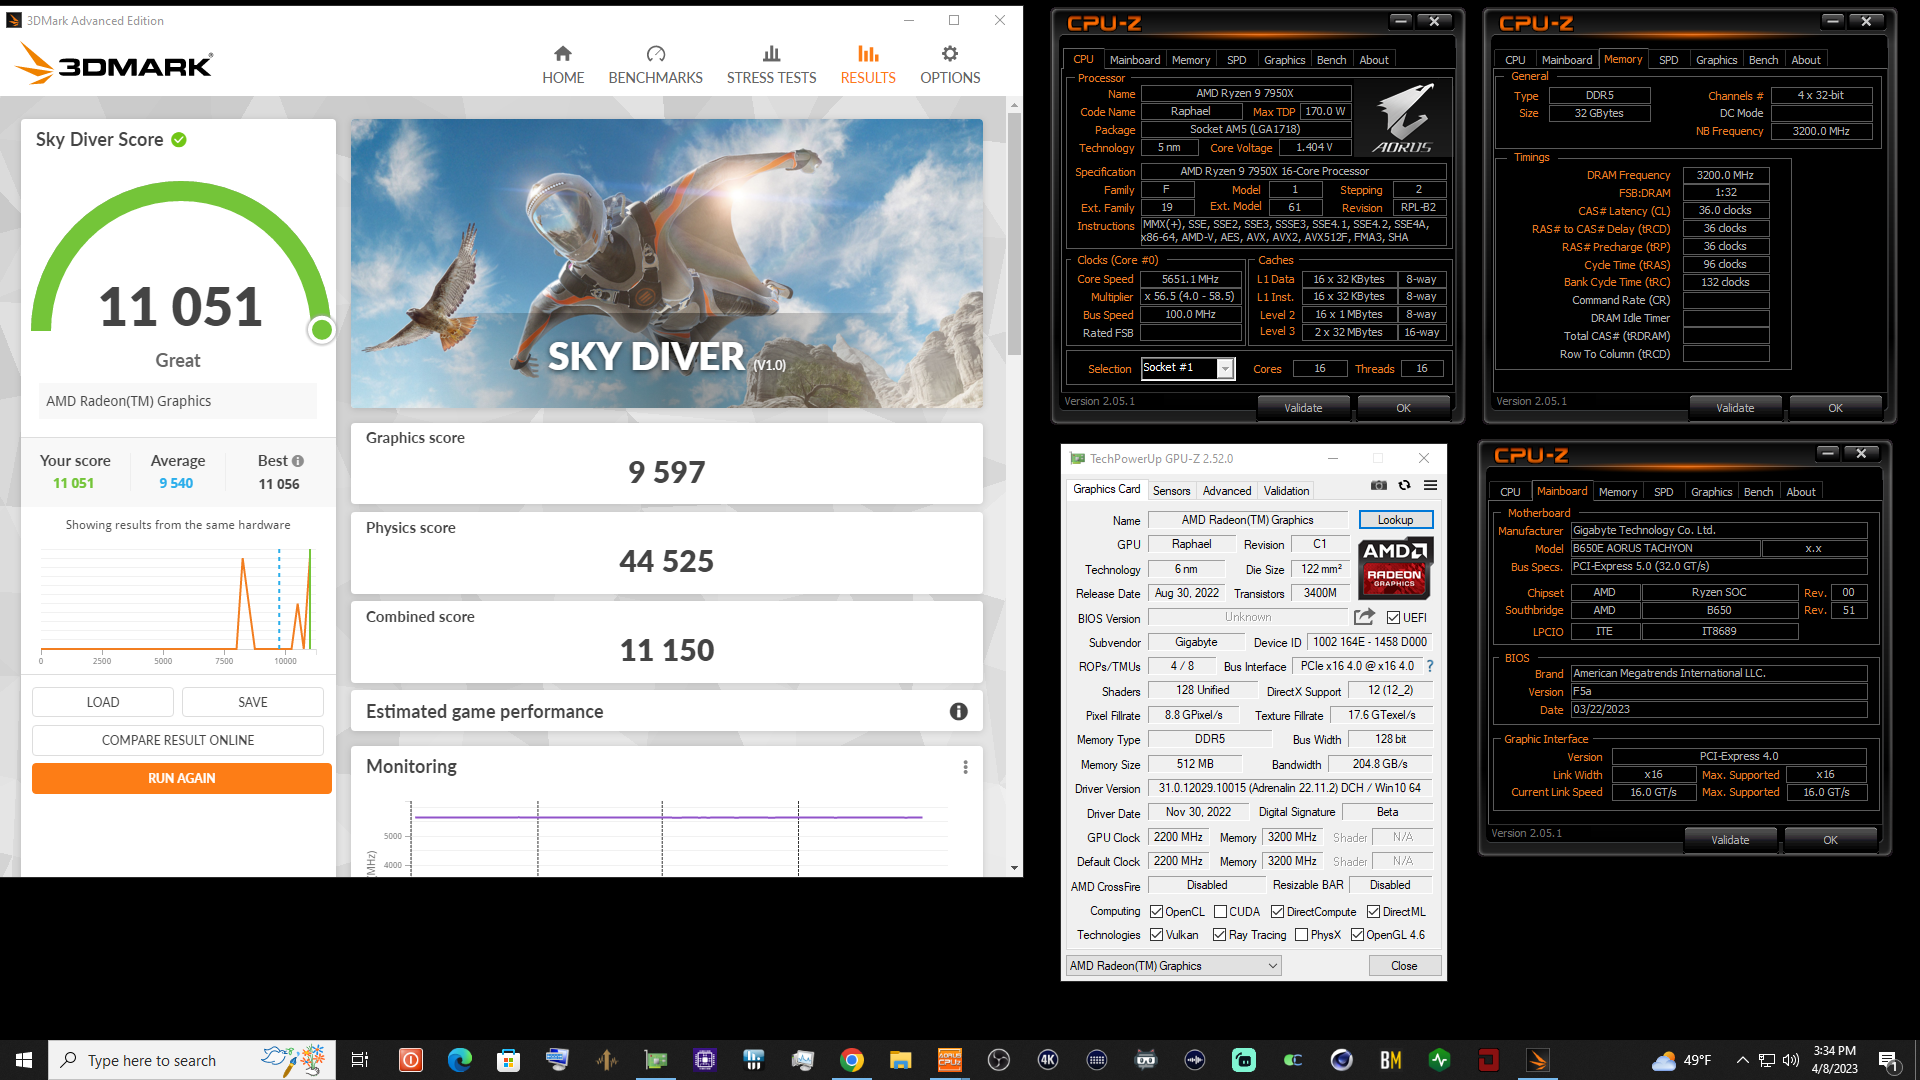Toggle the DirectCompute checkbox in GPU-Z
This screenshot has height=1080, width=1920.
click(1277, 912)
